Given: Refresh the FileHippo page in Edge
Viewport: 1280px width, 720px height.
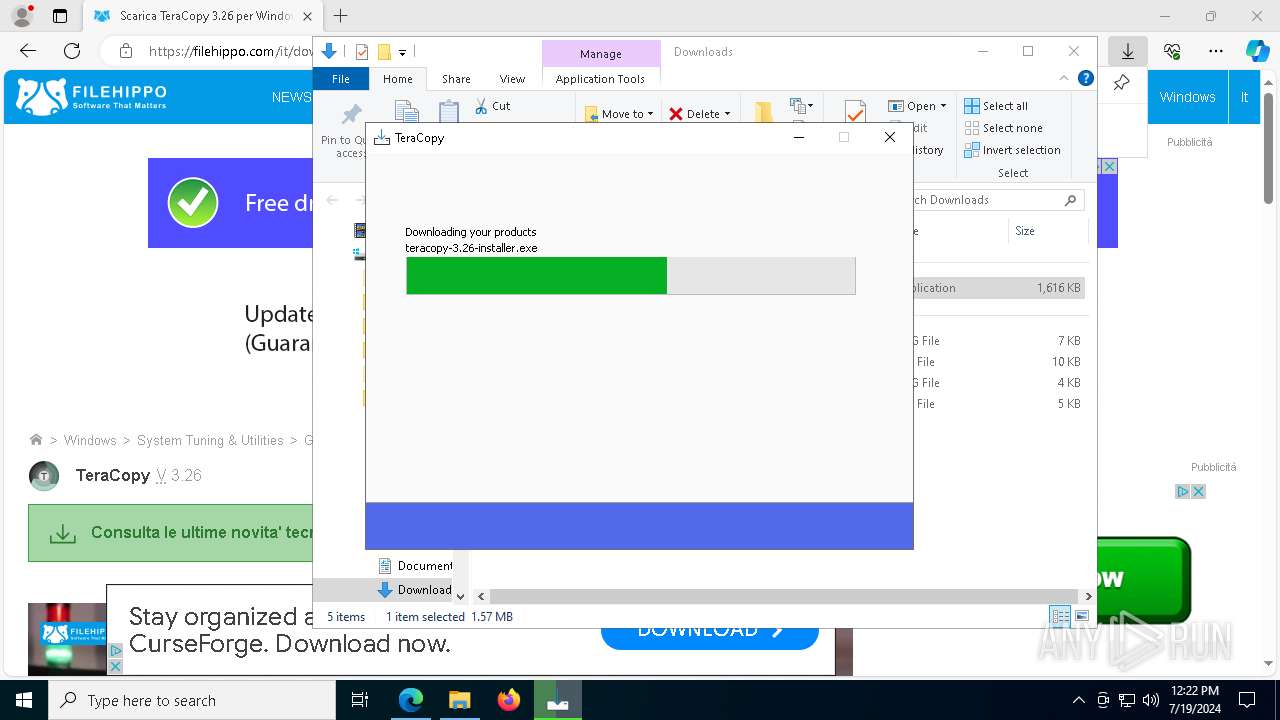Looking at the screenshot, I should pyautogui.click(x=72, y=51).
